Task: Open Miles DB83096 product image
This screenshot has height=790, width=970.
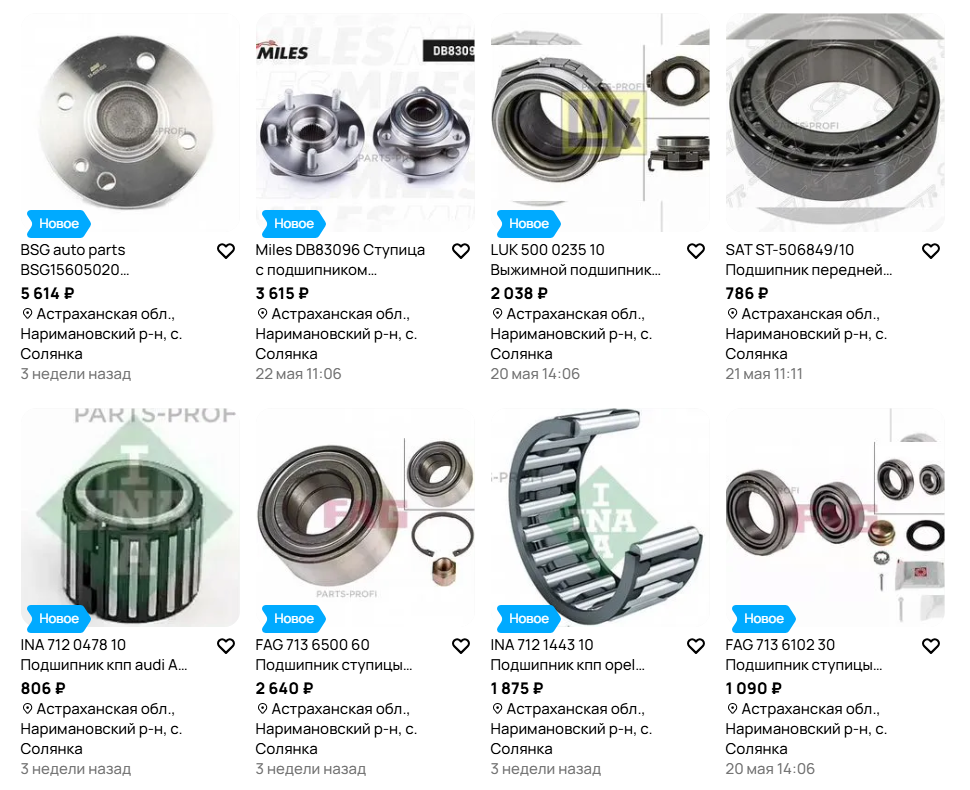Action: [365, 122]
